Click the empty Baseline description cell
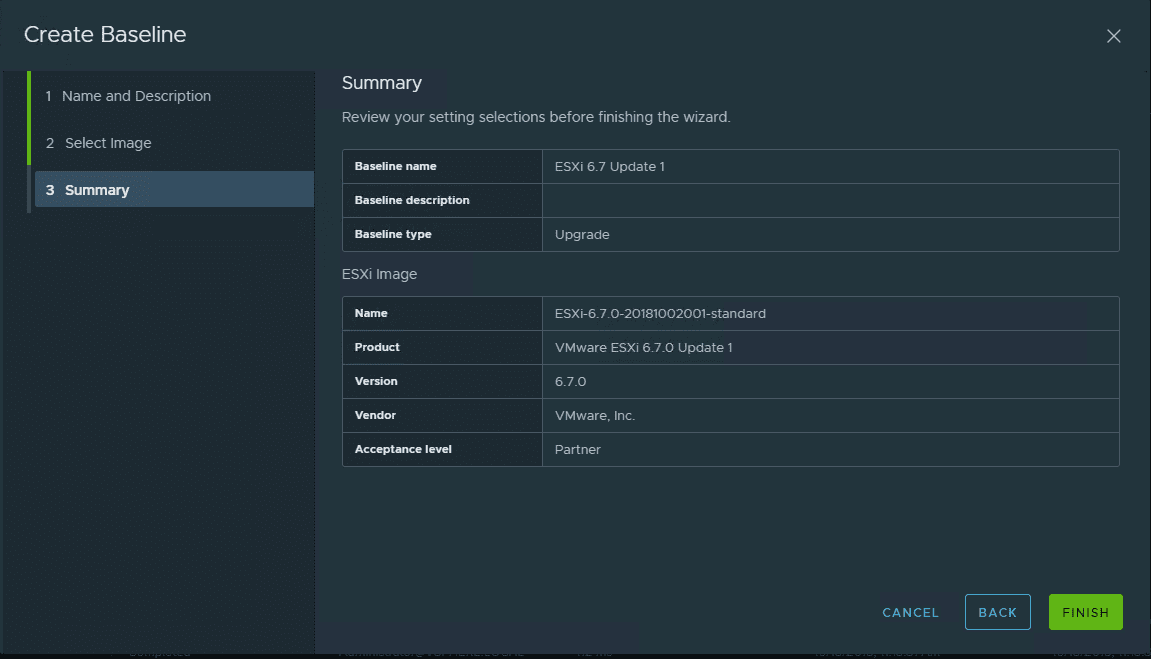 pos(830,200)
